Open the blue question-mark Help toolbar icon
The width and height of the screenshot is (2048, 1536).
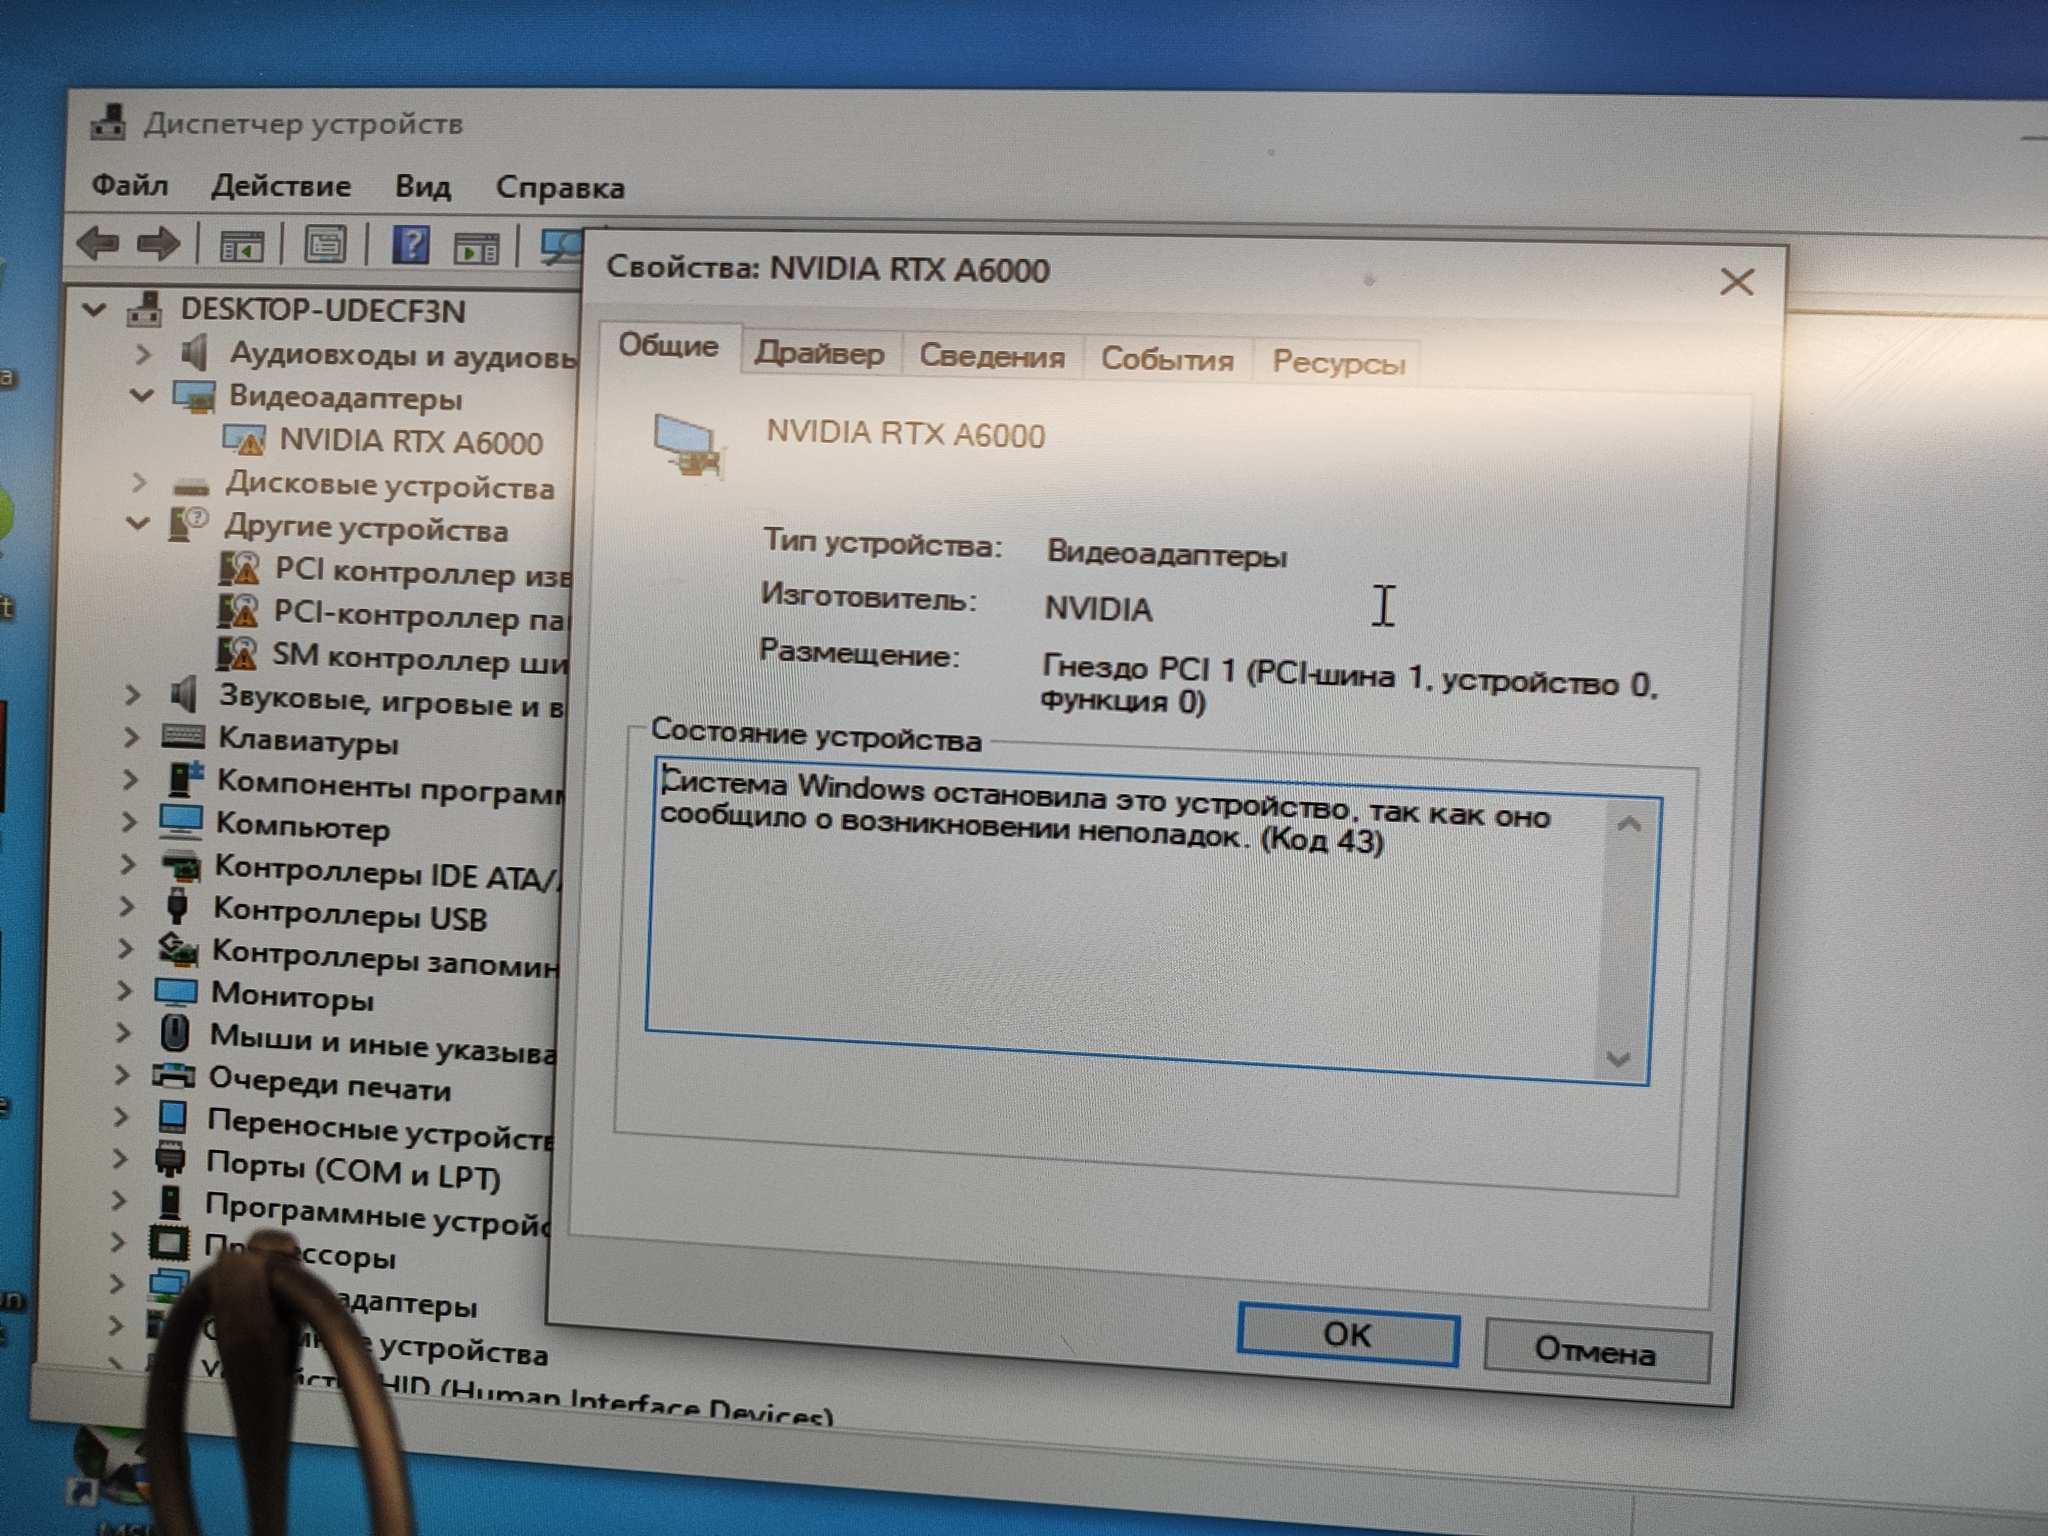410,245
